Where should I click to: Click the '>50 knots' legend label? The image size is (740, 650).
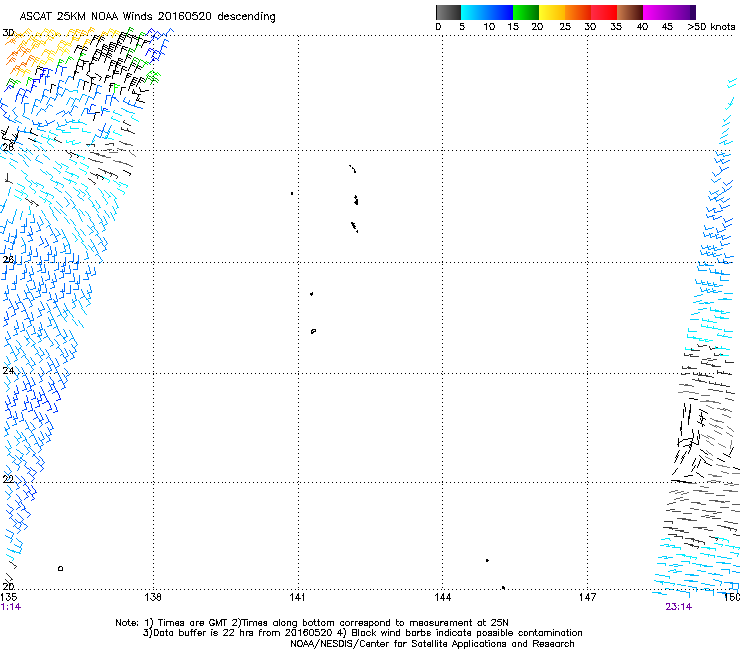tap(711, 27)
